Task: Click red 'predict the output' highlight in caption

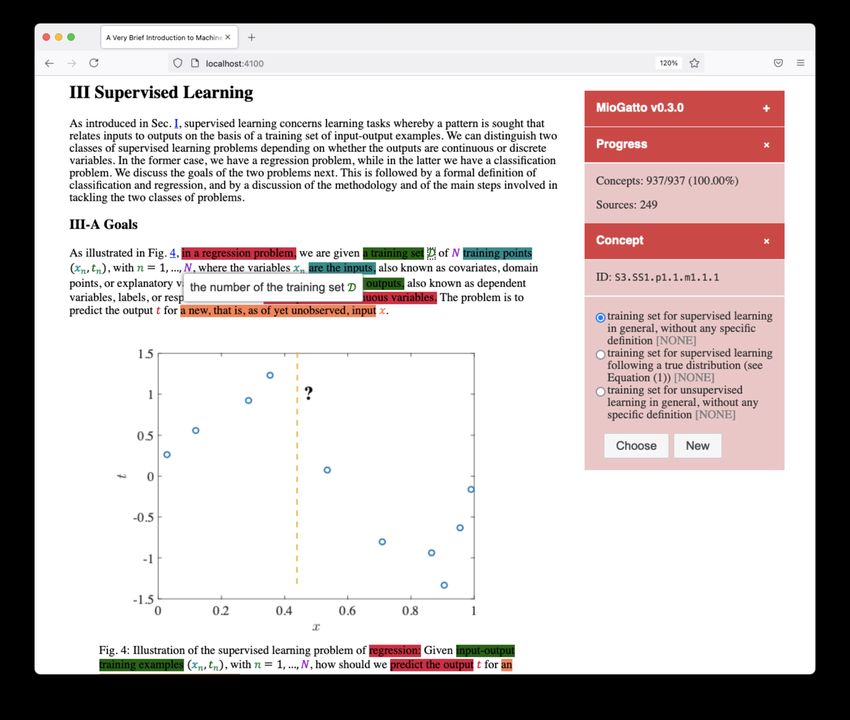Action: [432, 665]
